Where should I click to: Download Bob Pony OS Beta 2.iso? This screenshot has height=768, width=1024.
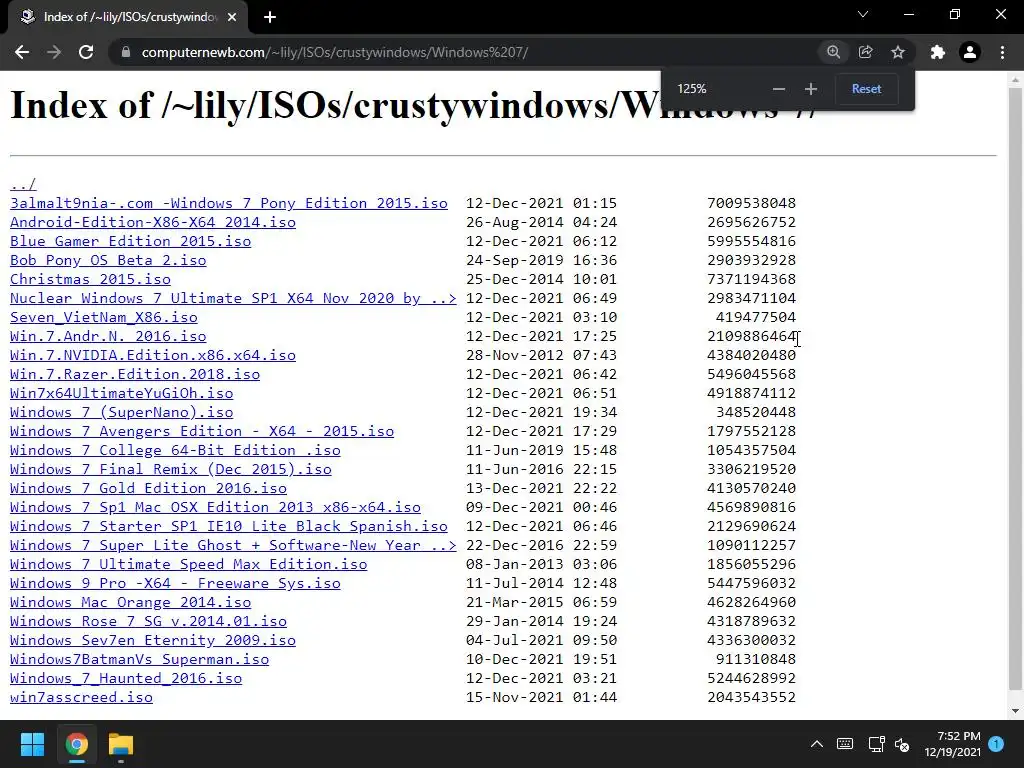(108, 260)
